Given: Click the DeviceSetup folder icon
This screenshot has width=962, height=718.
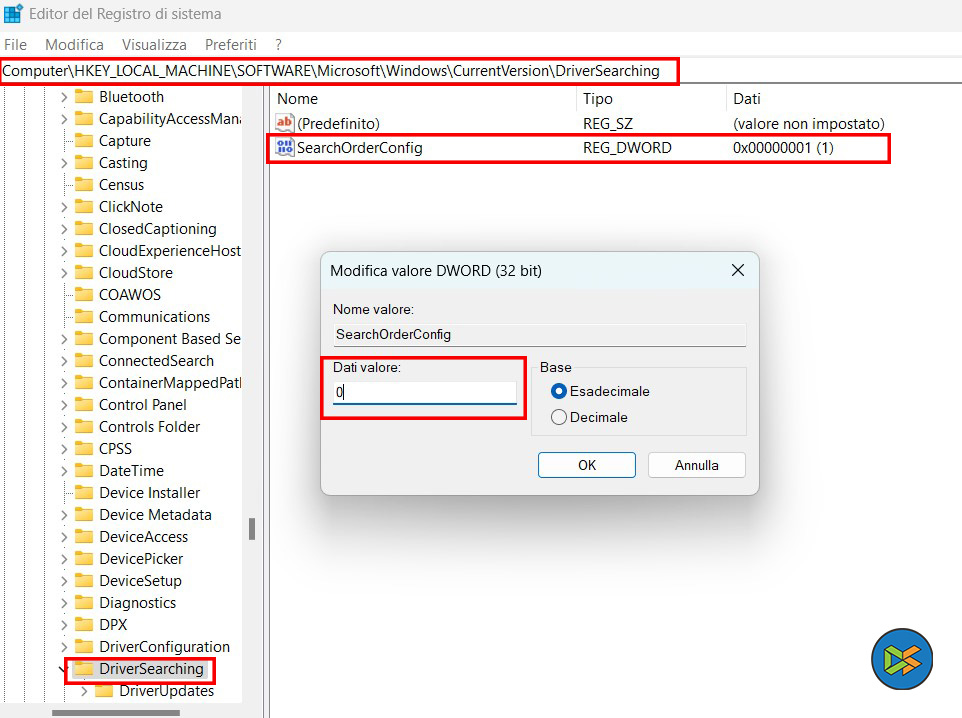Looking at the screenshot, I should click(84, 581).
